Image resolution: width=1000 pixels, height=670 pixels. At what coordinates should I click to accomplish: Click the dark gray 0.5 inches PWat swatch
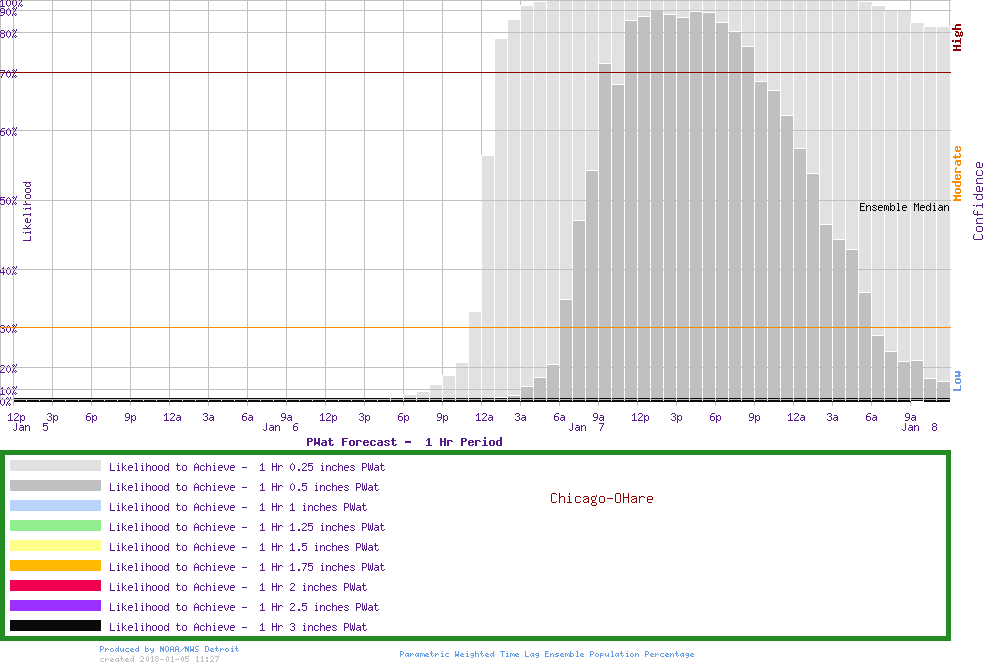[55, 486]
